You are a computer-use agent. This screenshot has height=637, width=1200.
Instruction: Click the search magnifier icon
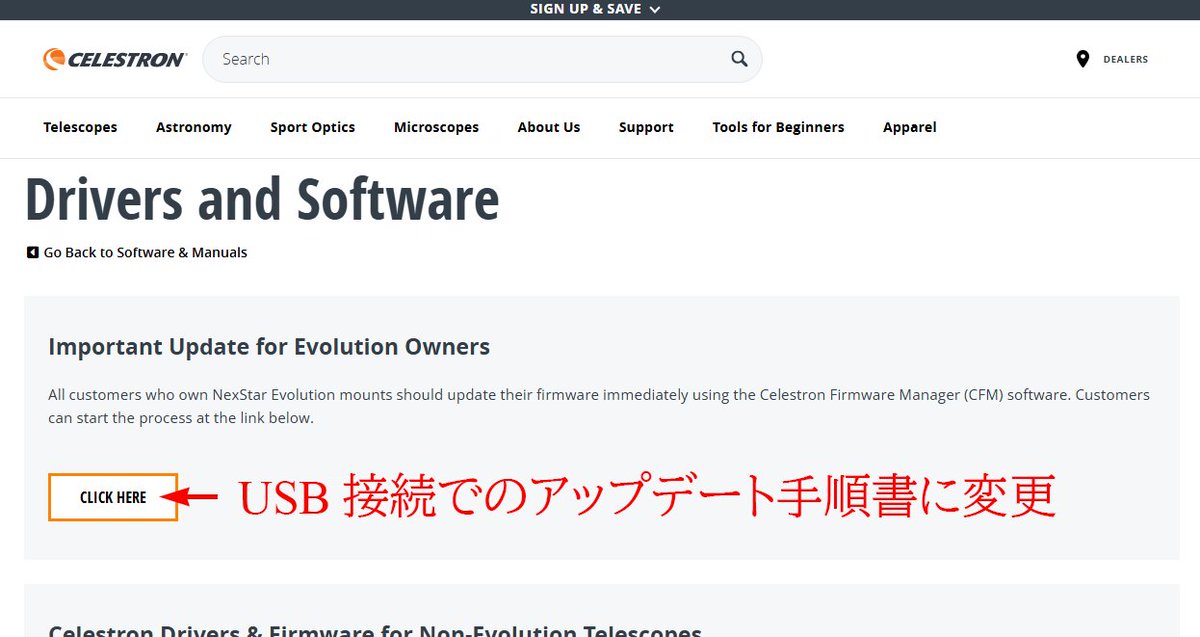[x=739, y=59]
